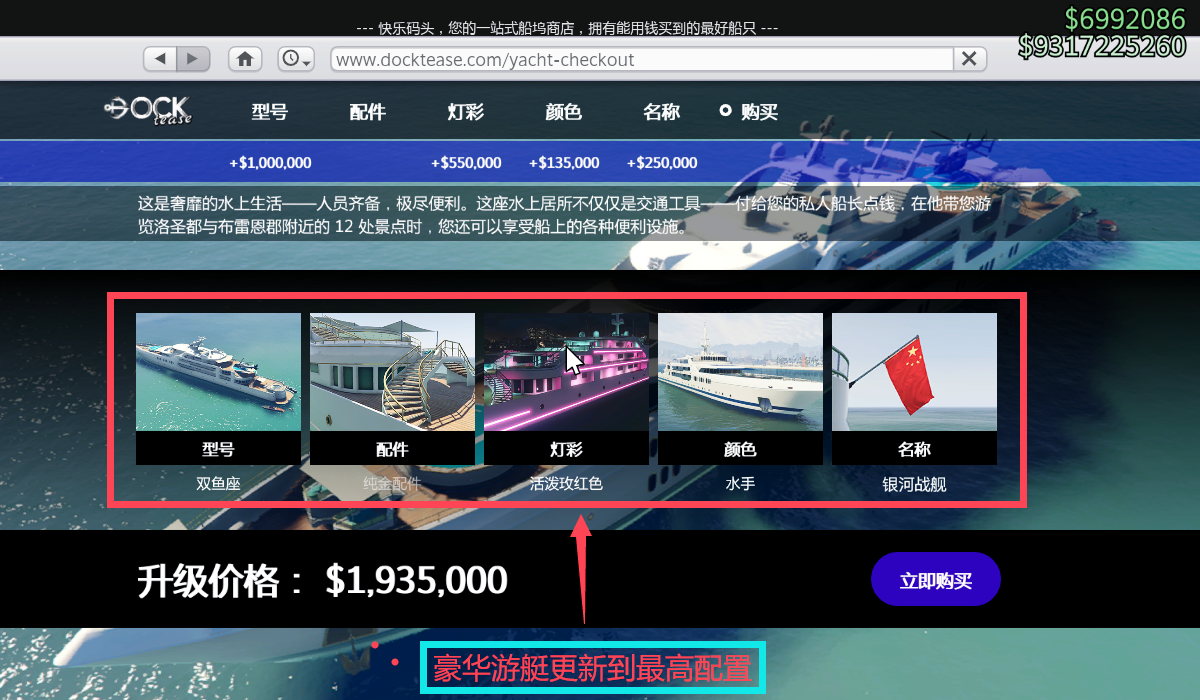Image resolution: width=1200 pixels, height=700 pixels.
Task: Select the flag 名称 thumbnail
Action: (x=914, y=372)
